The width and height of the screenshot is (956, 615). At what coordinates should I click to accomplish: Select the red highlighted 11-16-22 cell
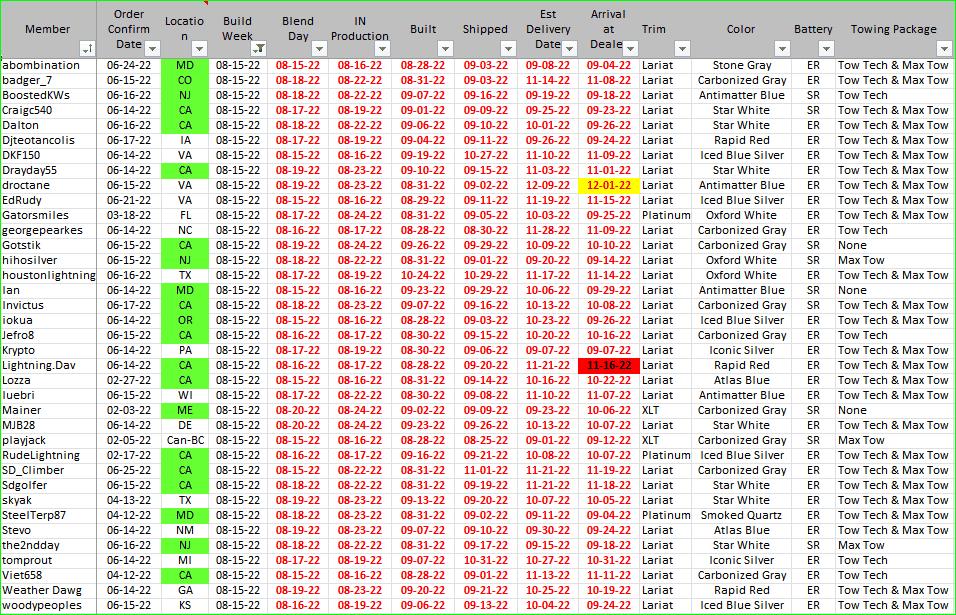tap(609, 365)
